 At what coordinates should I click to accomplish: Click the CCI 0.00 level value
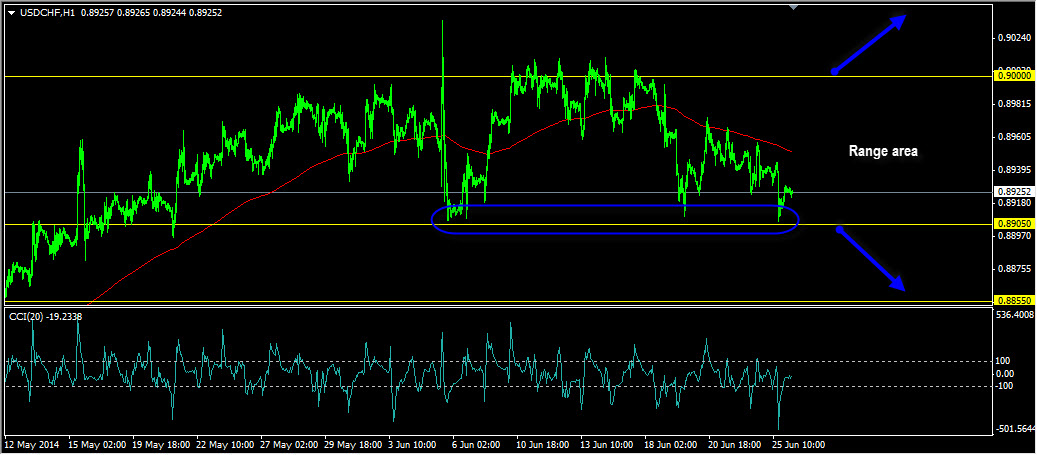pos(1007,374)
